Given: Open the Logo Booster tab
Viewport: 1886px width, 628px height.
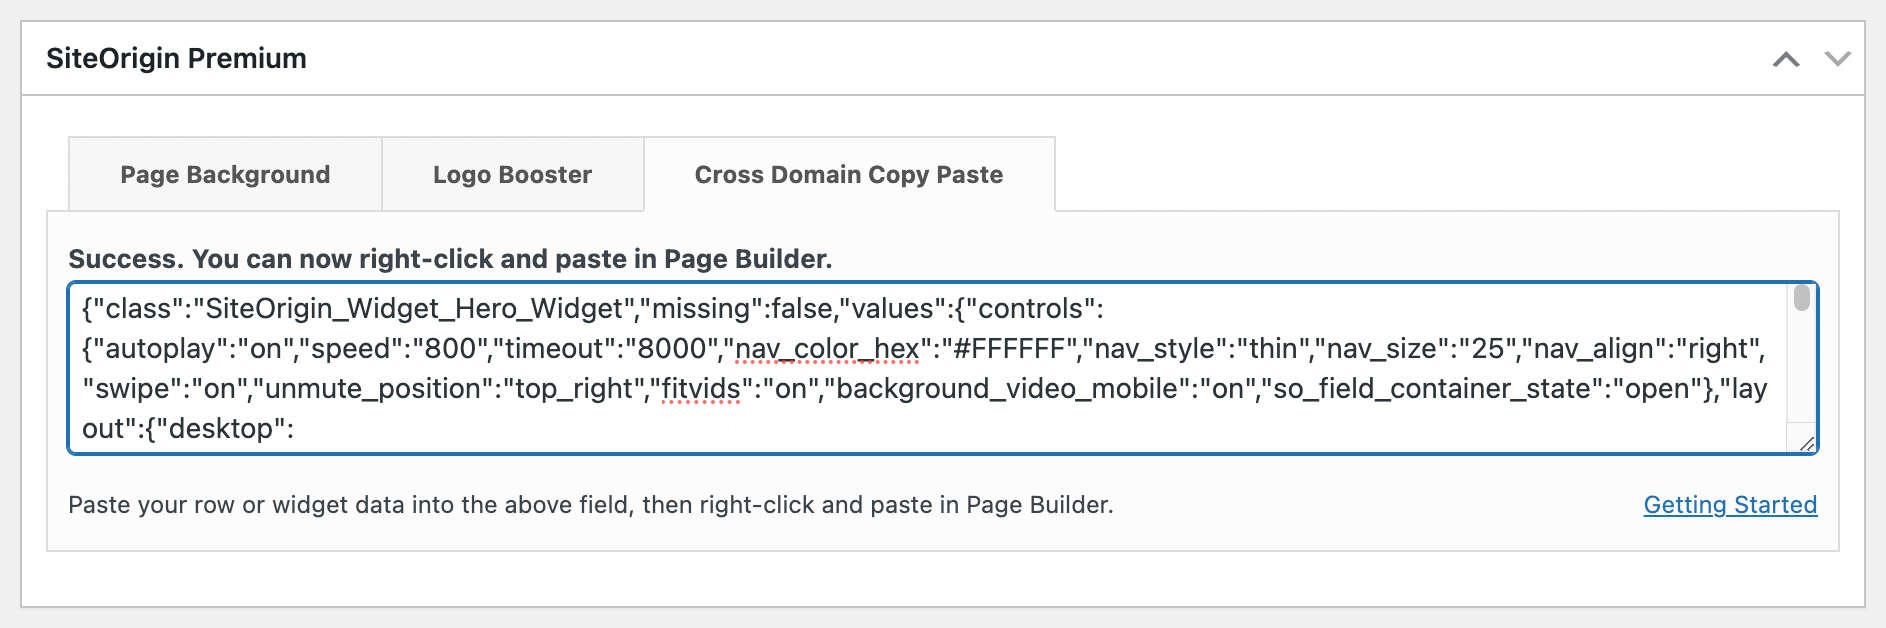Looking at the screenshot, I should (512, 174).
